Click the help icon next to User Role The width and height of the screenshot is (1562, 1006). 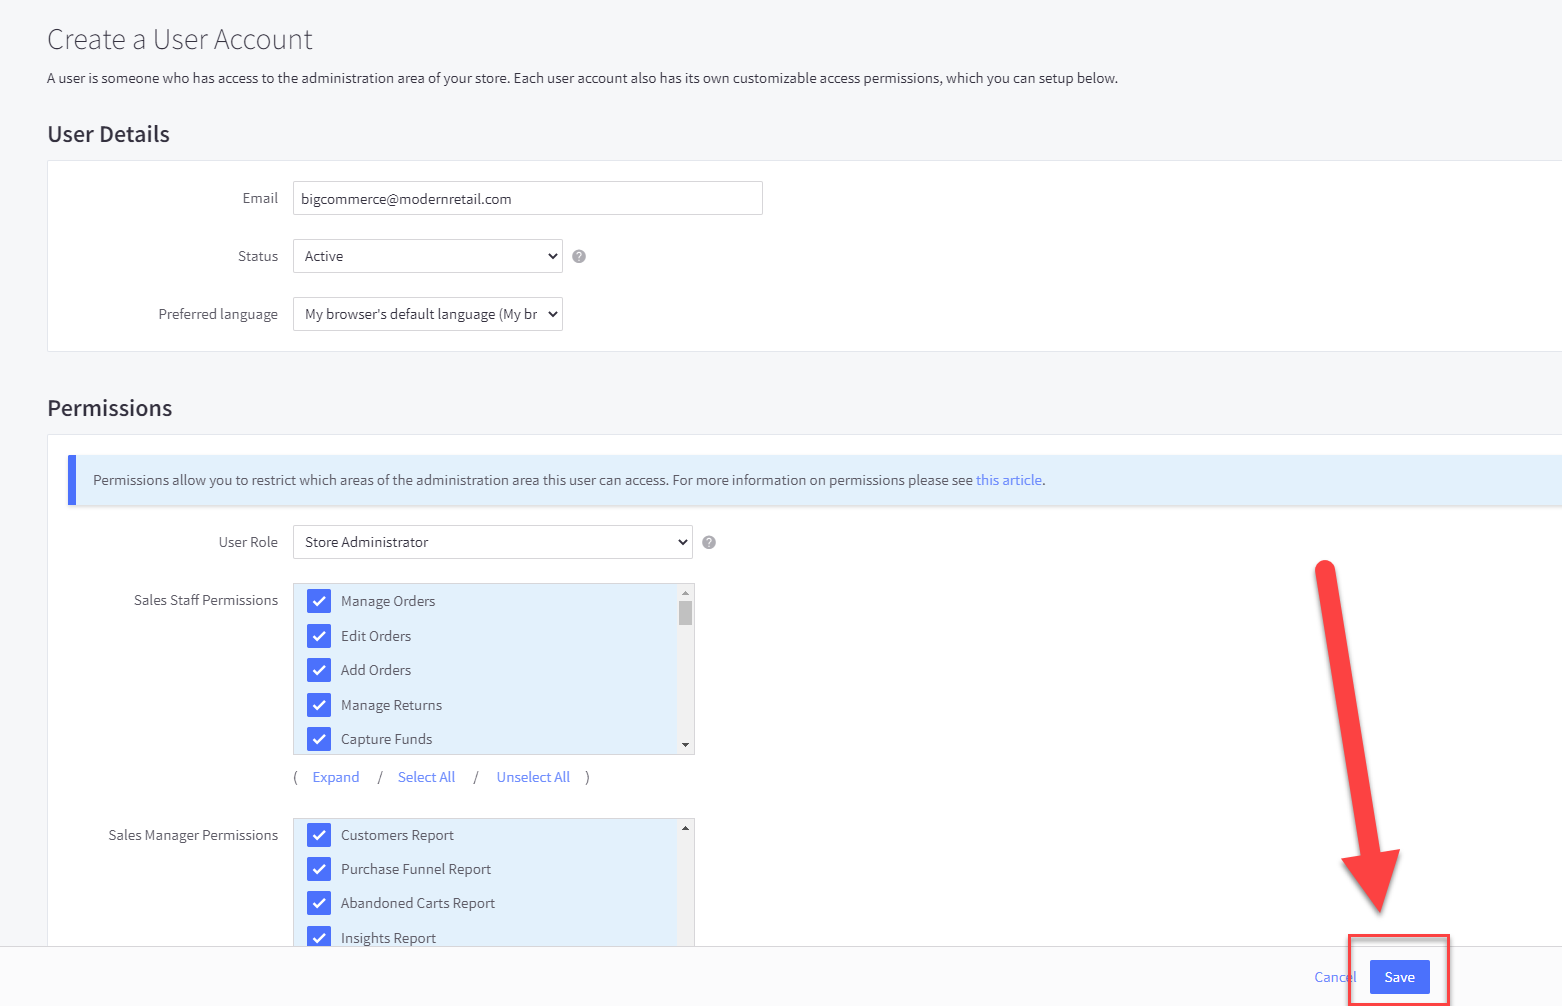(x=709, y=543)
